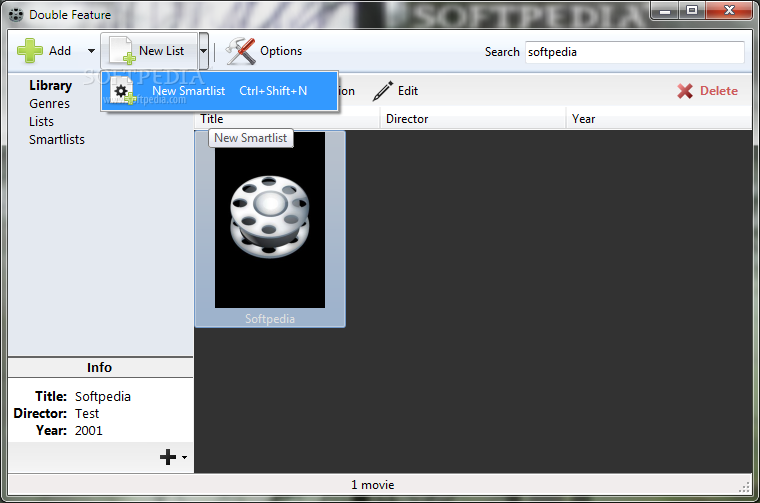
Task: Open Smartlists in the sidebar
Action: [57, 140]
